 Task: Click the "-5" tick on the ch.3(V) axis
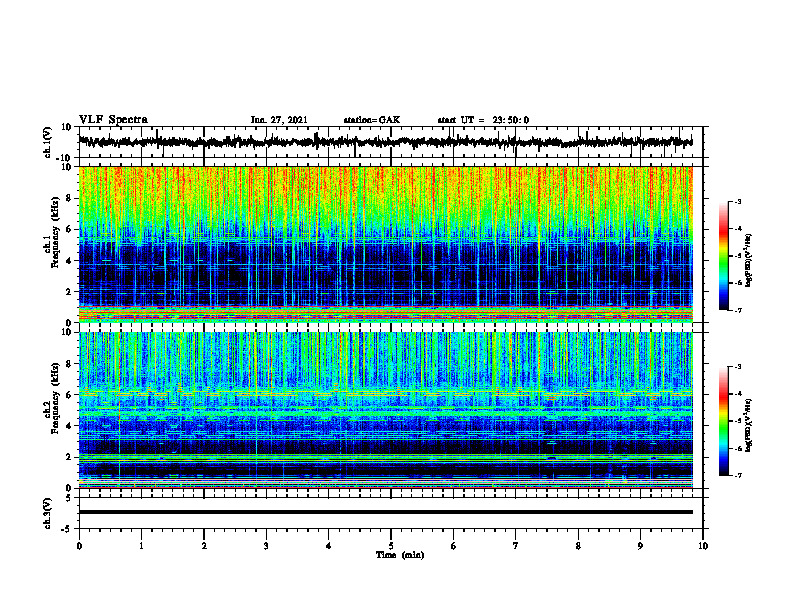pyautogui.click(x=67, y=529)
